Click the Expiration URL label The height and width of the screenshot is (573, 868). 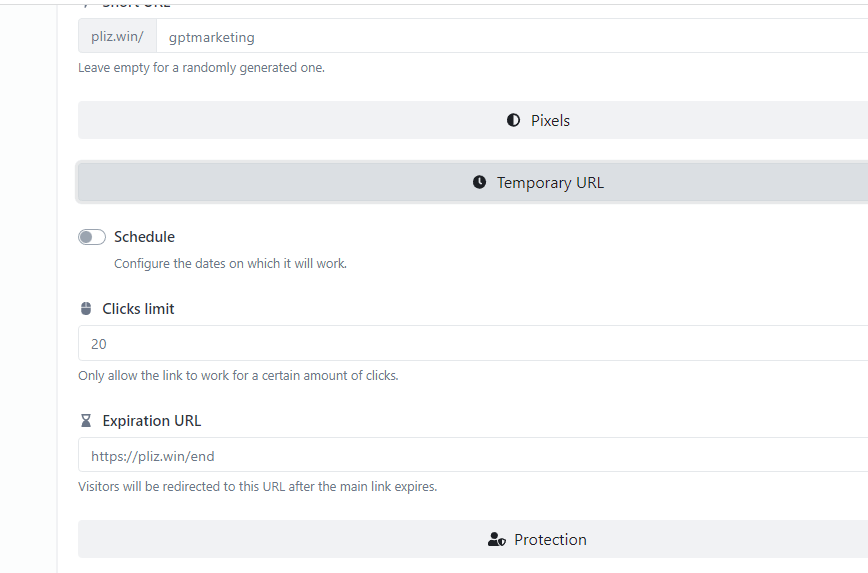(151, 421)
